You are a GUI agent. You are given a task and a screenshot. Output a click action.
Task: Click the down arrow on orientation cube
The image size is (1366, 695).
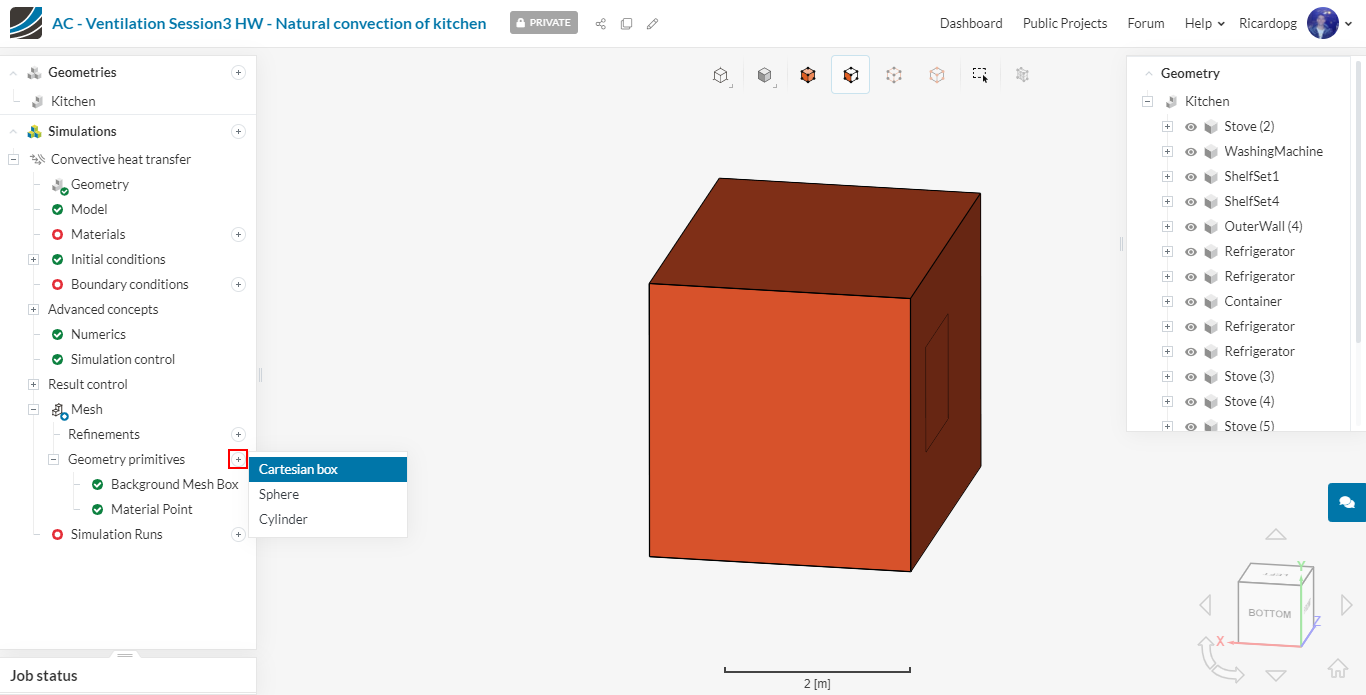point(1275,675)
